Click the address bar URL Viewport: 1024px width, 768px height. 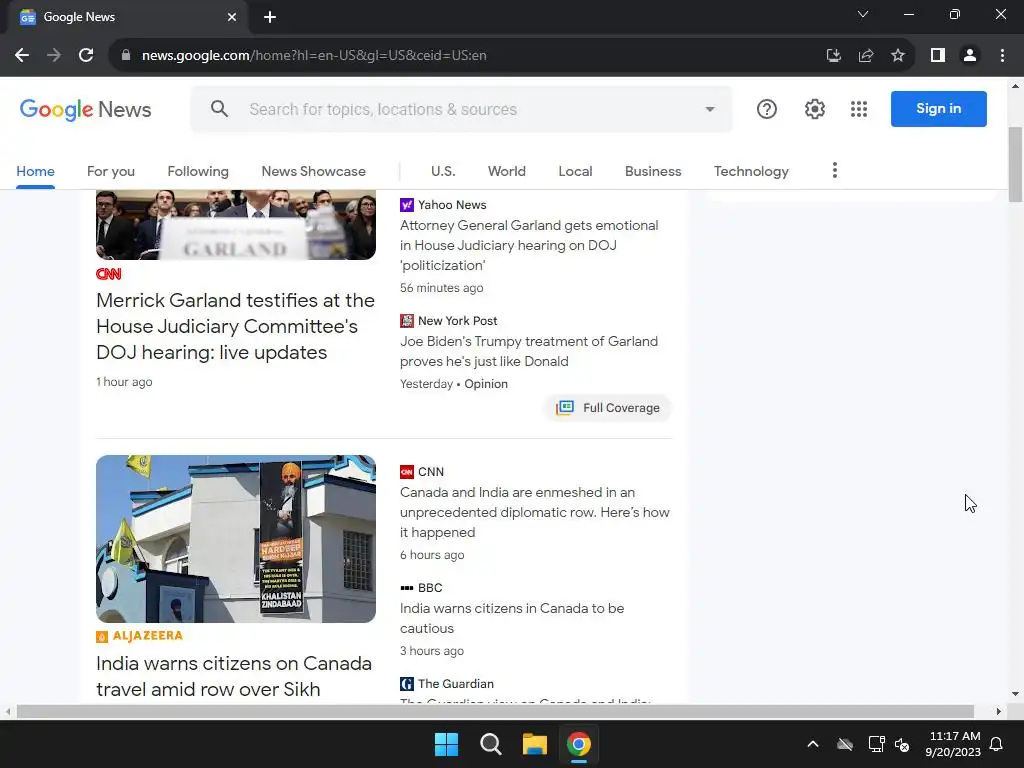(314, 56)
